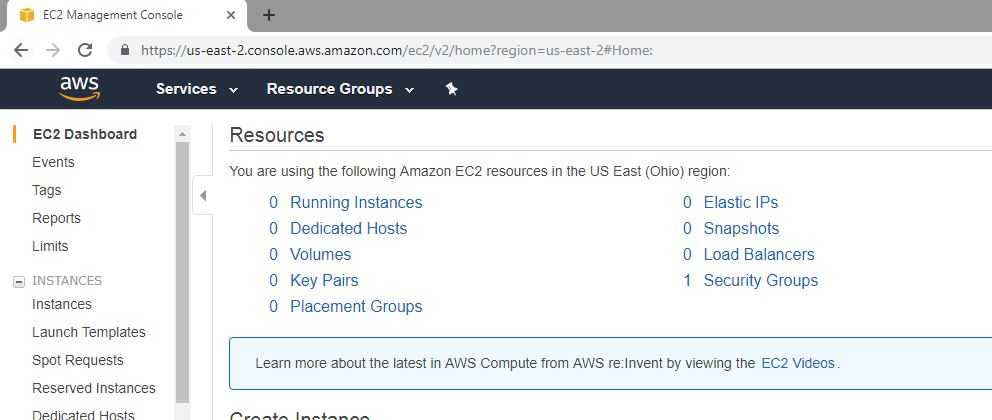Click the EC2 tab favicon cube icon

27,15
